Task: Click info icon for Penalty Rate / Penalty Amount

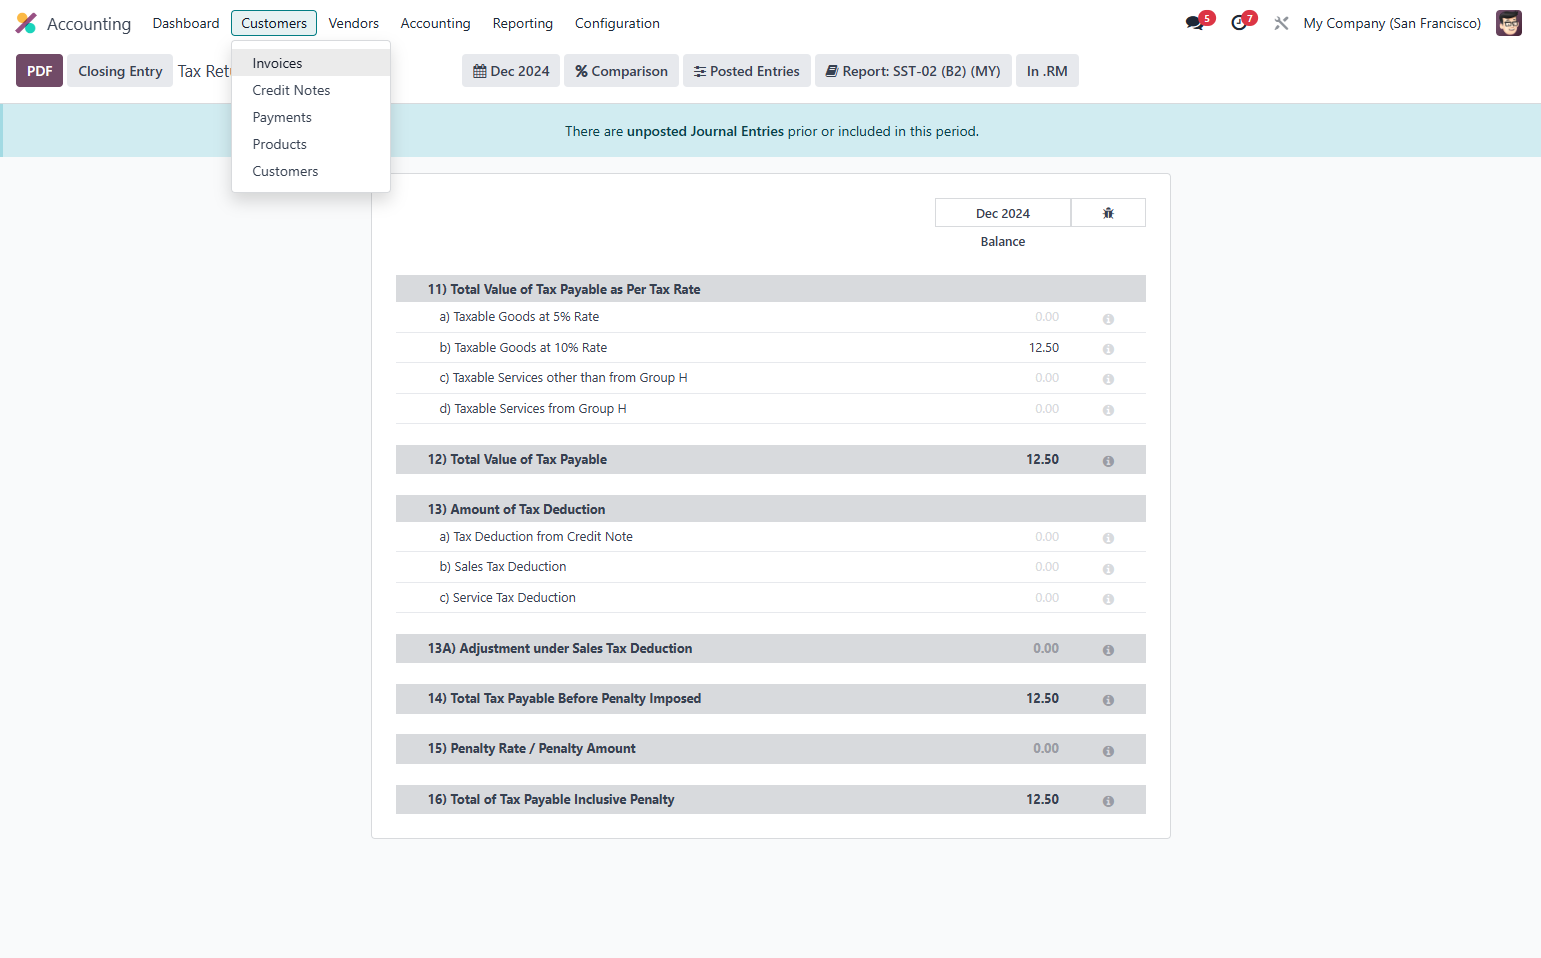Action: point(1108,751)
